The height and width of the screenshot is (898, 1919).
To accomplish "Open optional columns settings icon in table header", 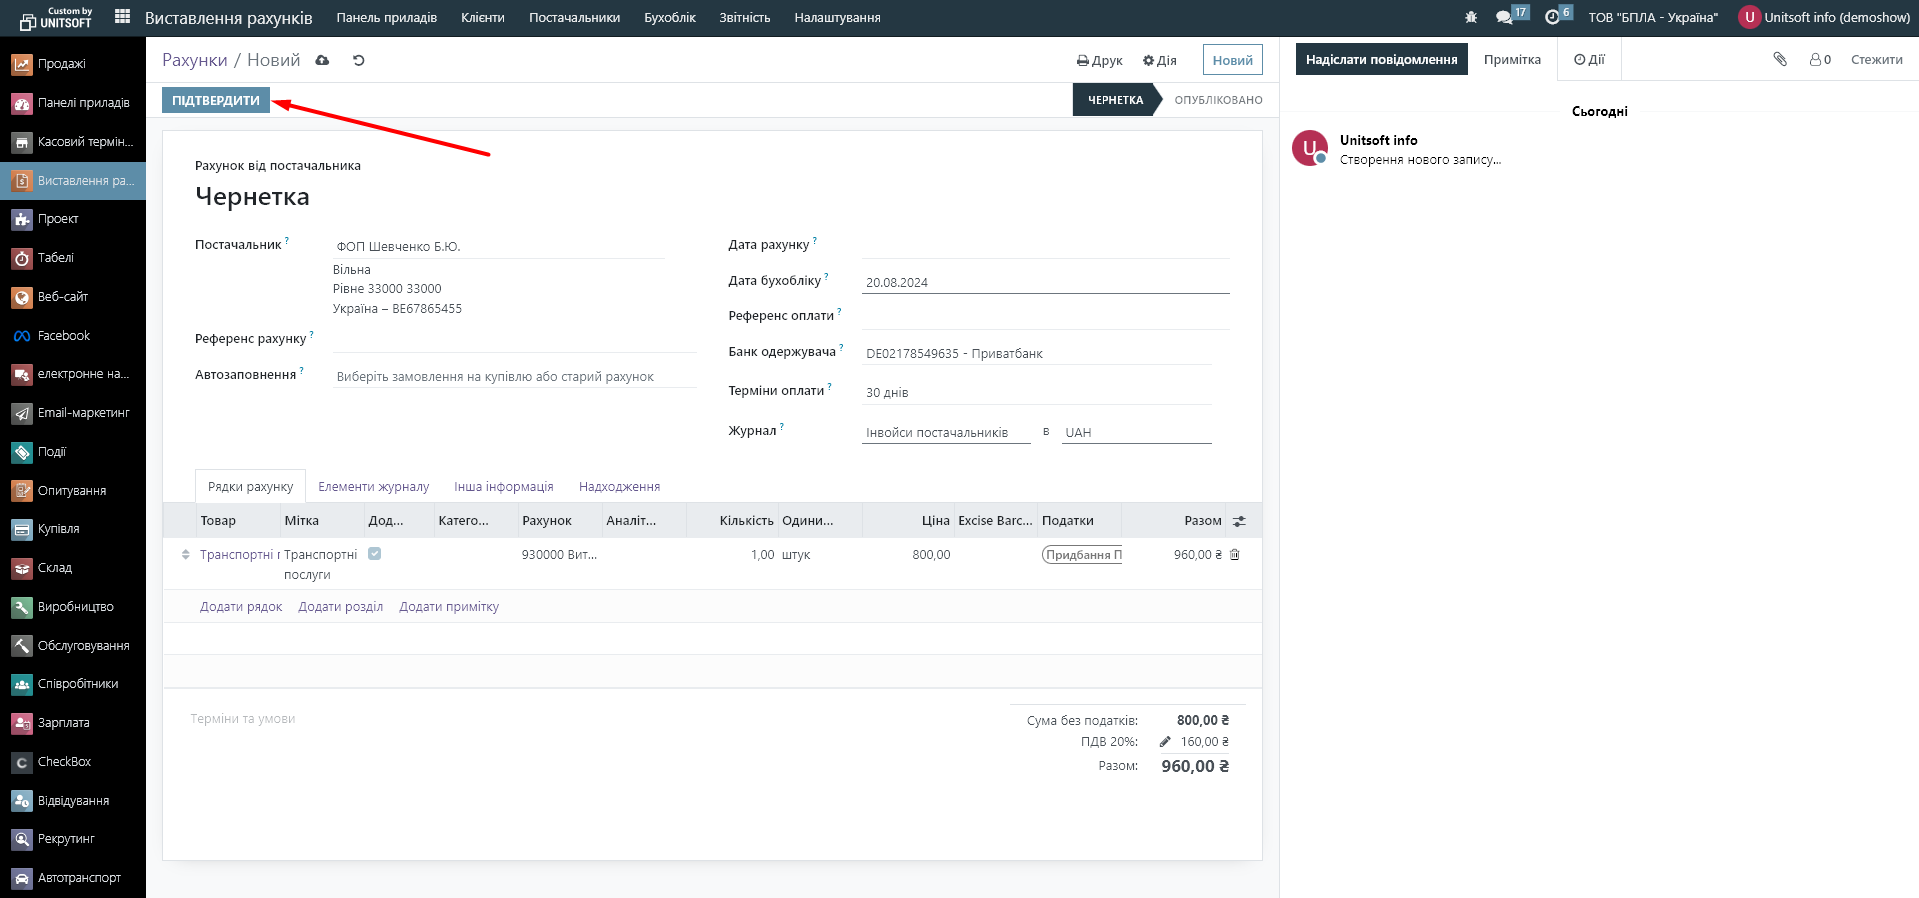I will coord(1239,521).
